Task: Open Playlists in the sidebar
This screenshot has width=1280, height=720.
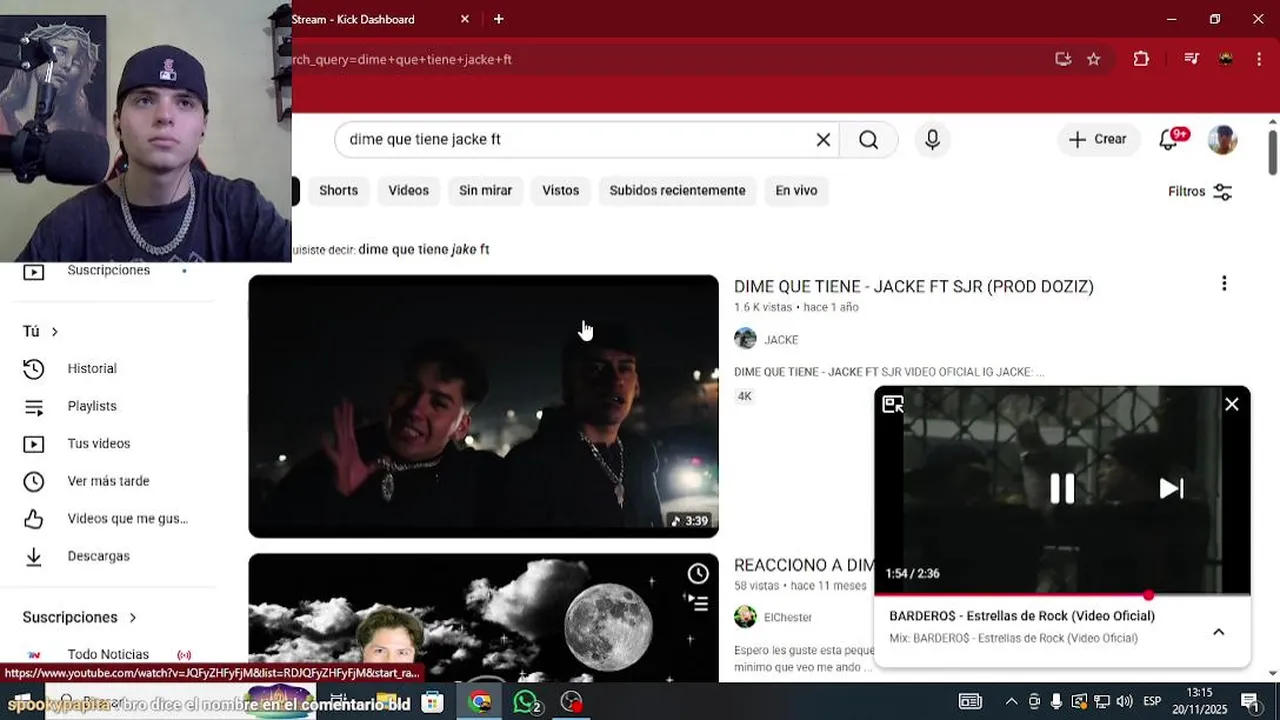Action: 92,406
